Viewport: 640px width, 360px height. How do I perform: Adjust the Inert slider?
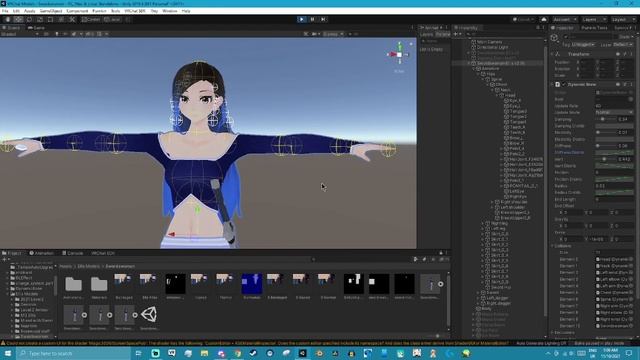[x=606, y=159]
